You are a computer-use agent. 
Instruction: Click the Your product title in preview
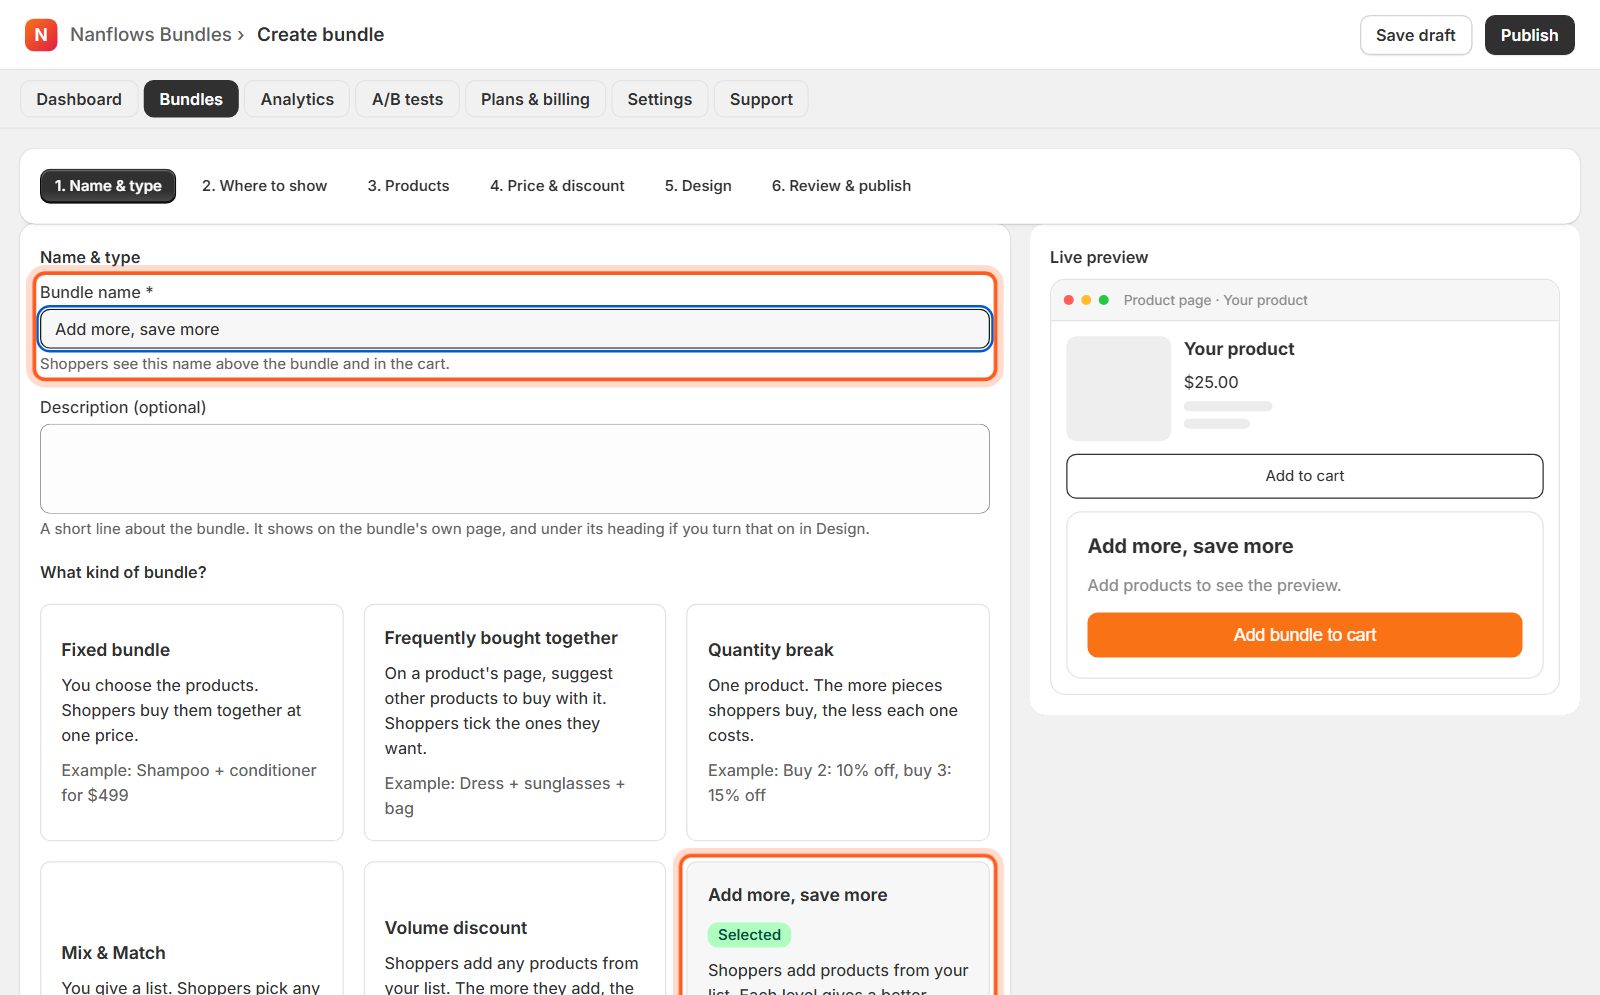[x=1239, y=349]
